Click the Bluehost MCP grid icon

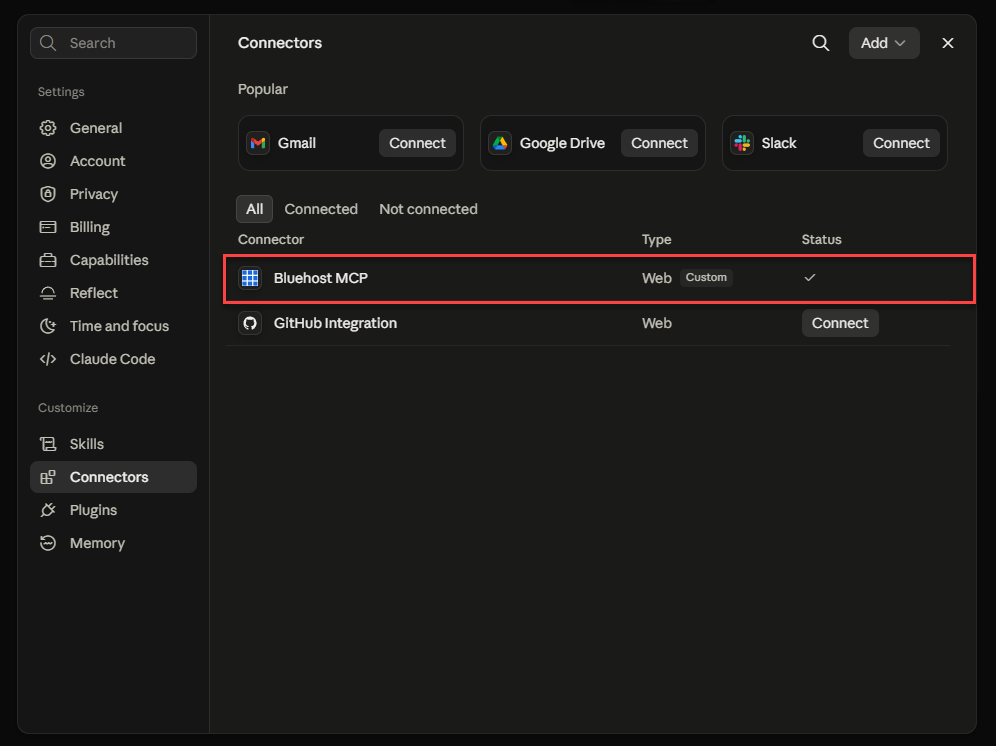coord(250,278)
